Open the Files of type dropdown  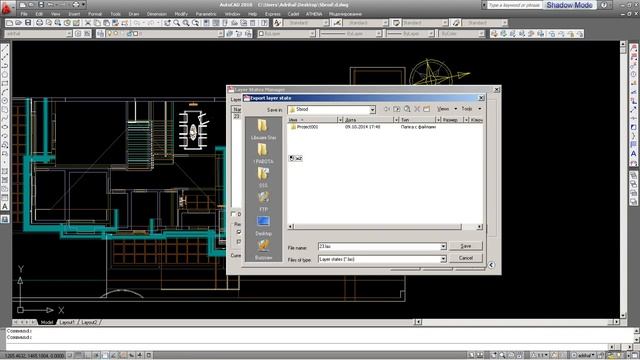point(443,259)
